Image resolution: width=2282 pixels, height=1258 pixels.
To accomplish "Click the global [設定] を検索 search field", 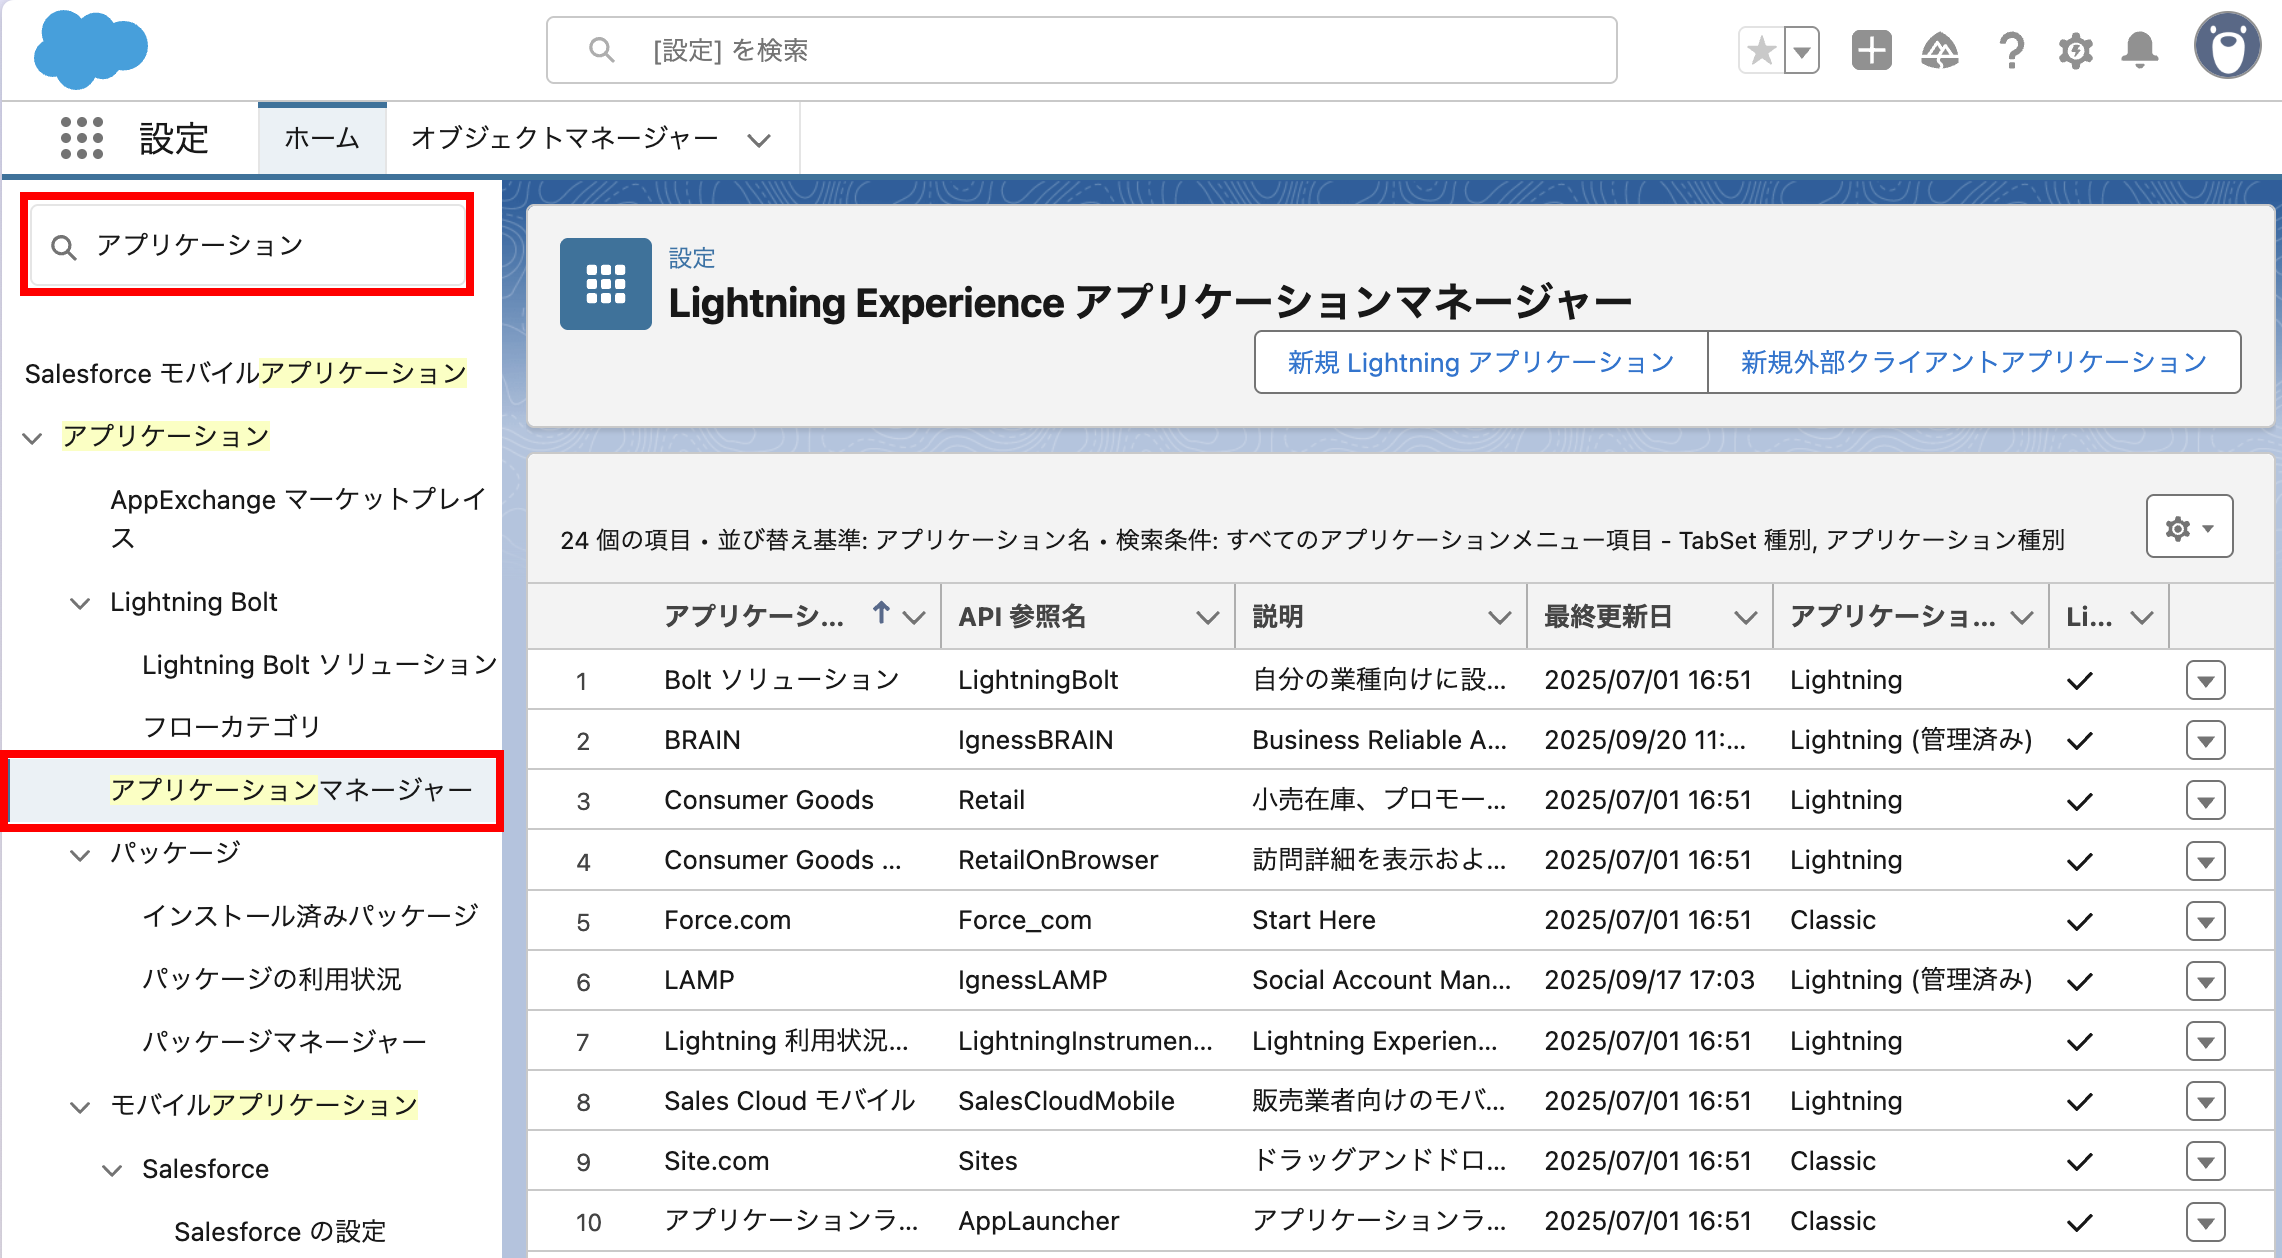I will point(1080,50).
